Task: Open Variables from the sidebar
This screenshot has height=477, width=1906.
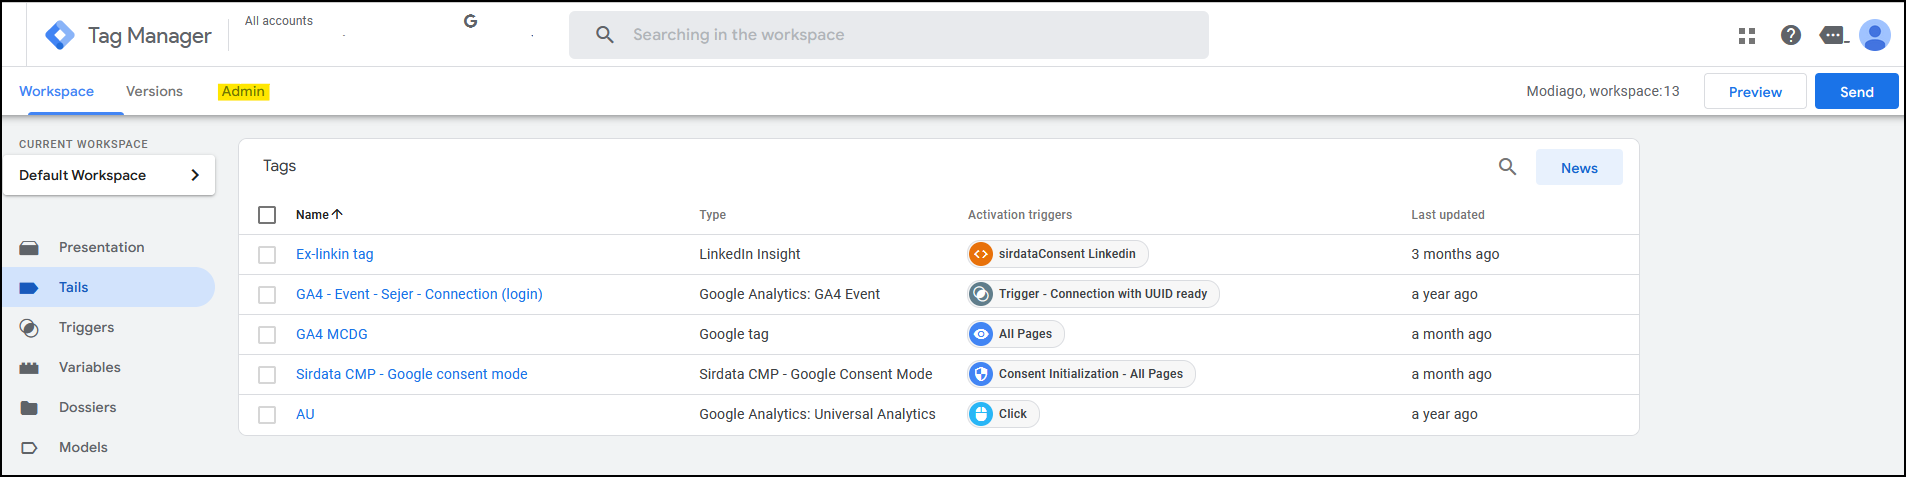Action: (x=89, y=367)
